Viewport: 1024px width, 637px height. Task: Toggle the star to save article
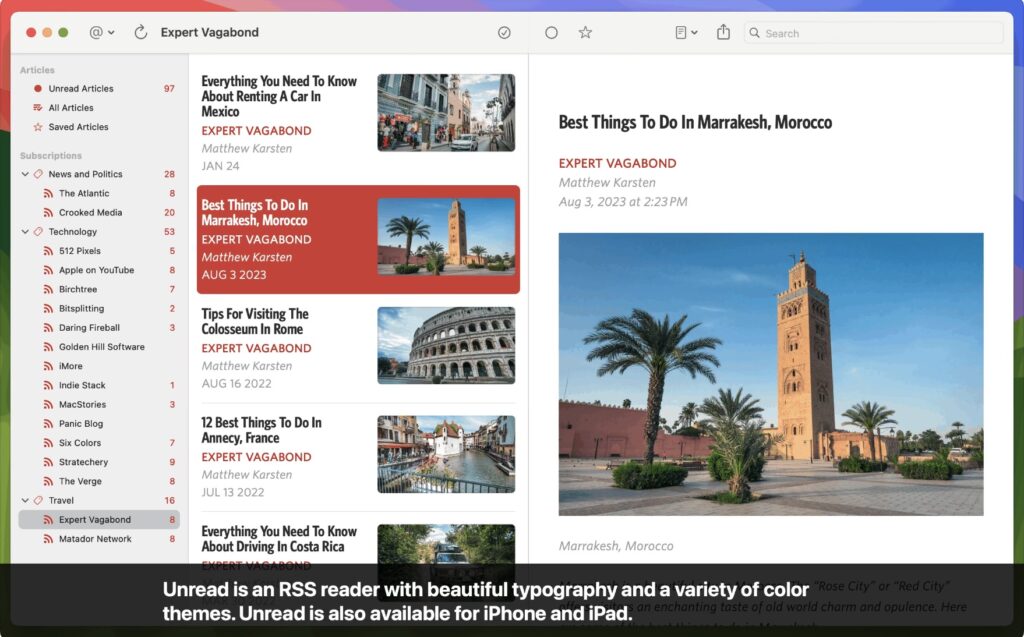(x=585, y=32)
